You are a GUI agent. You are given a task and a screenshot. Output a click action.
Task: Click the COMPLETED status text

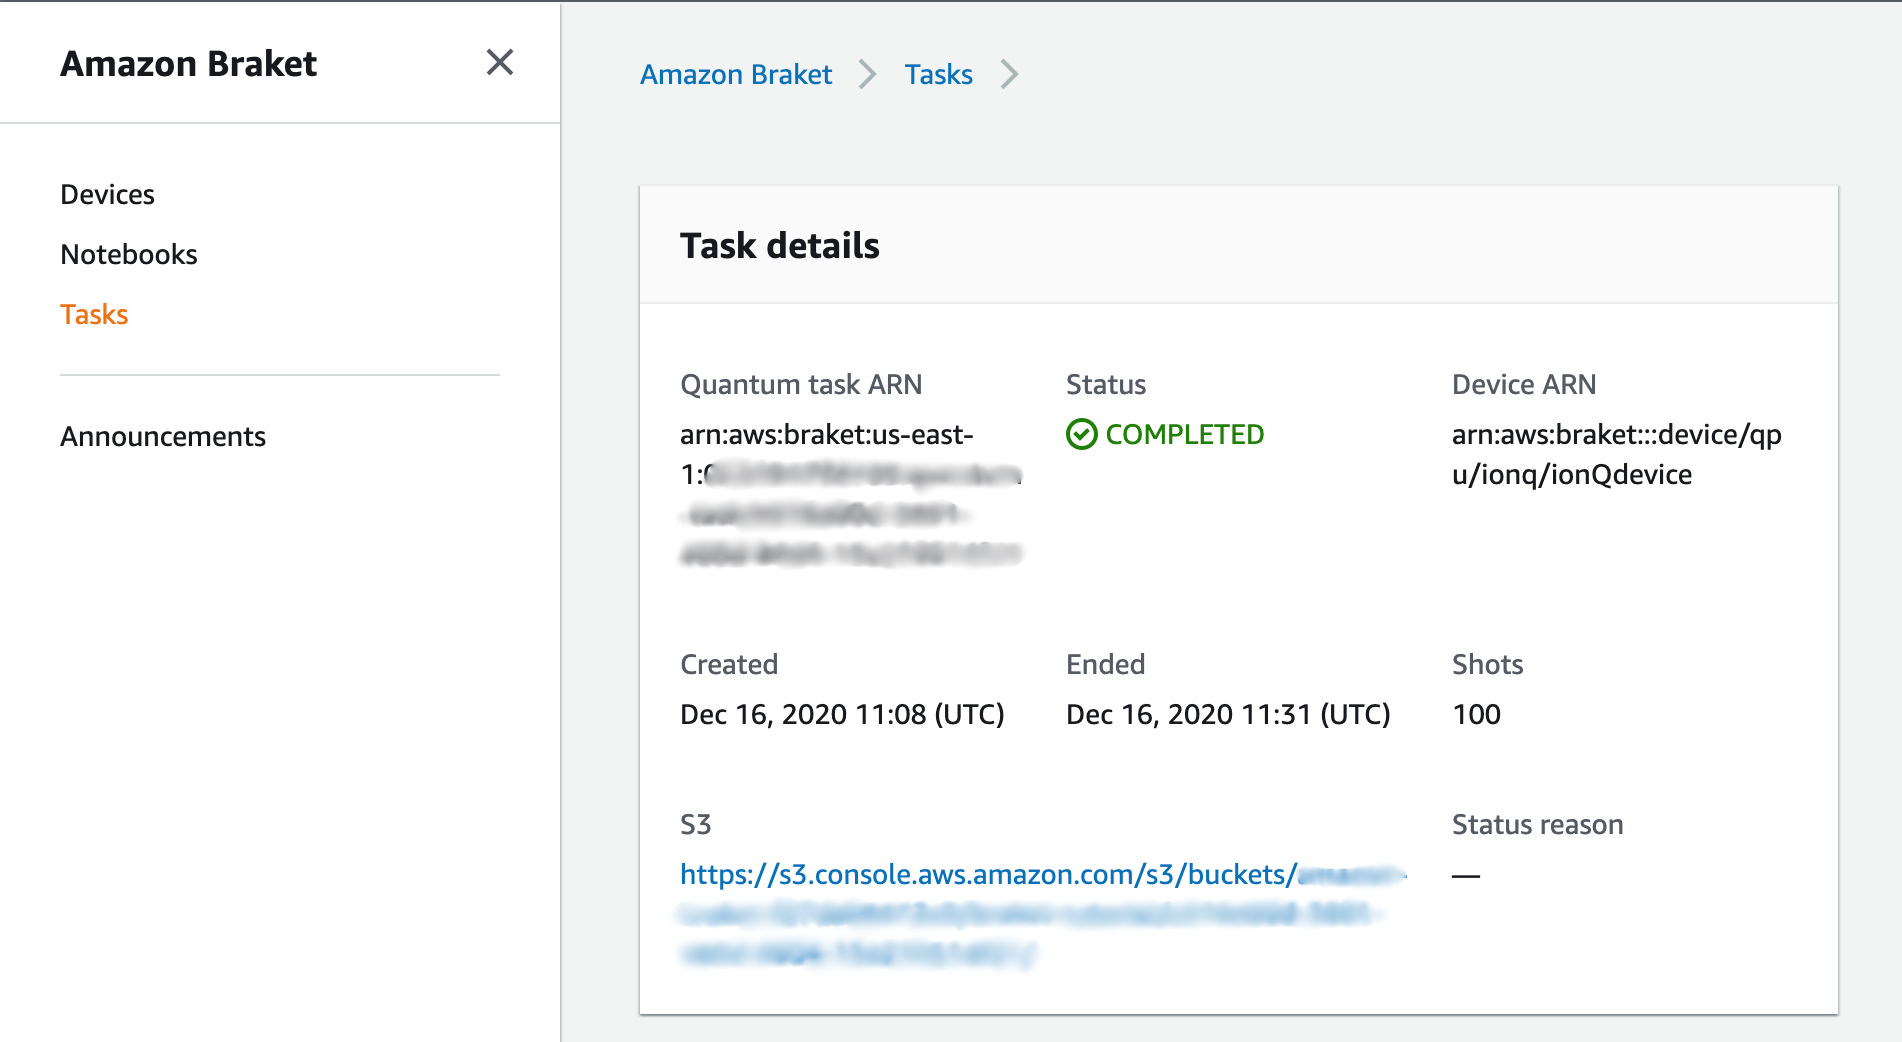click(x=1184, y=435)
